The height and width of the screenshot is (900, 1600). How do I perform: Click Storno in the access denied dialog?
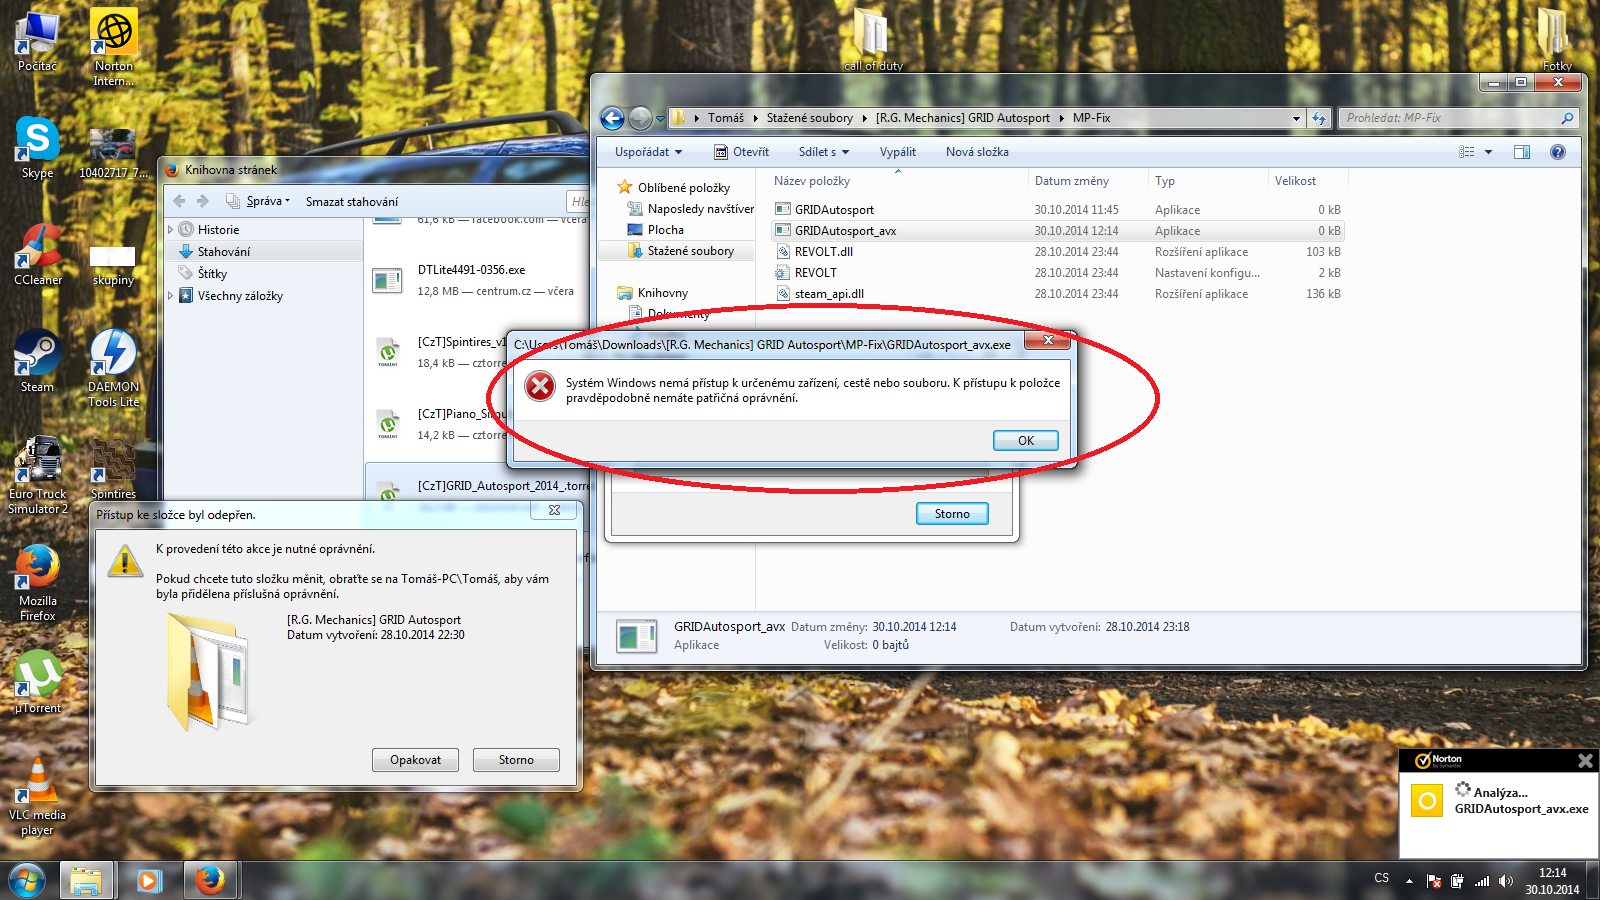click(x=516, y=760)
